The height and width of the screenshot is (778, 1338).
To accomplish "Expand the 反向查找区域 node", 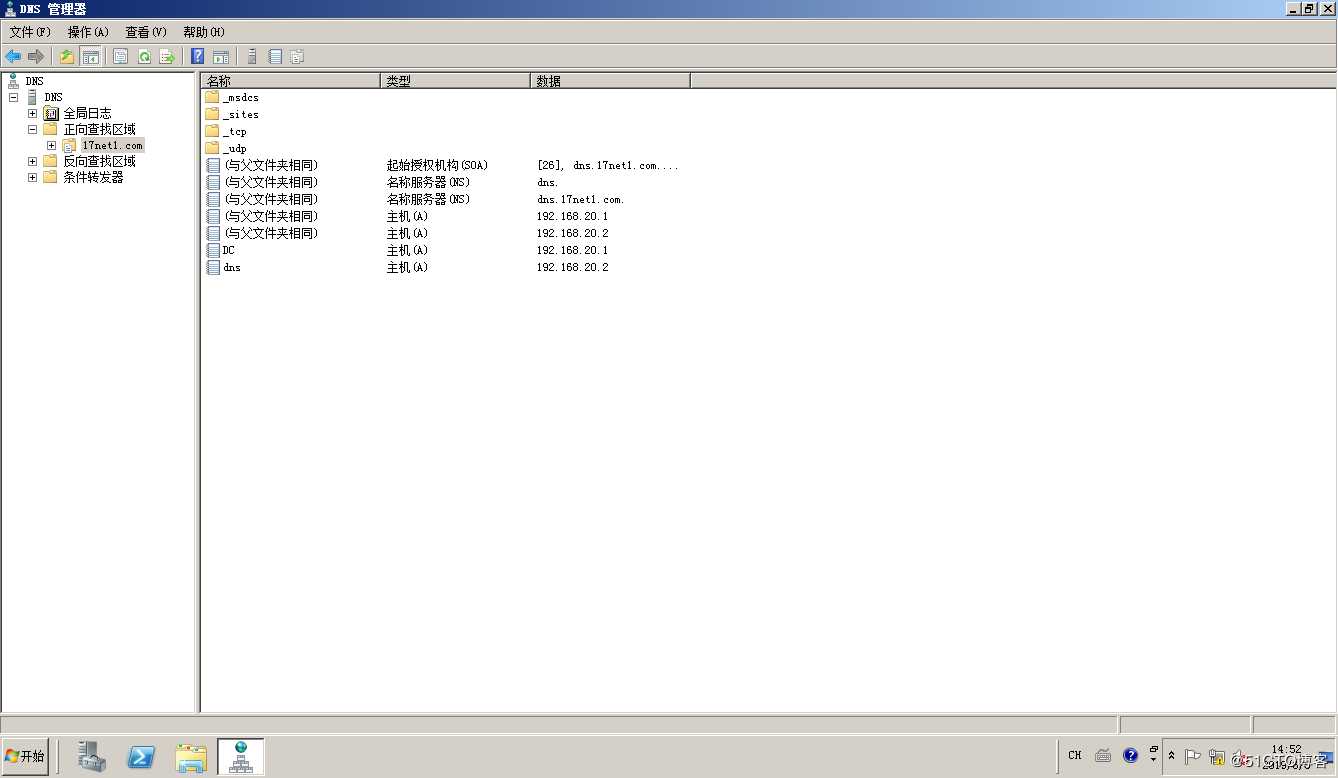I will pyautogui.click(x=32, y=161).
